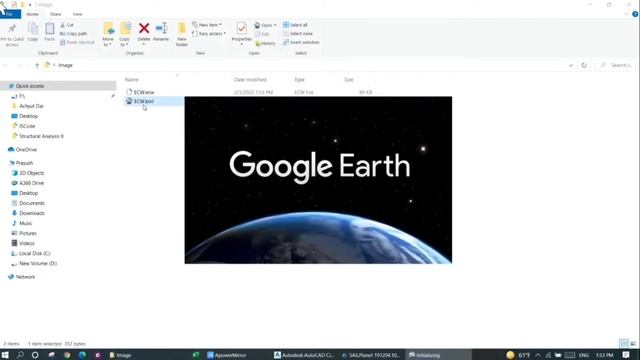
Task: Open file Properties
Action: click(241, 33)
